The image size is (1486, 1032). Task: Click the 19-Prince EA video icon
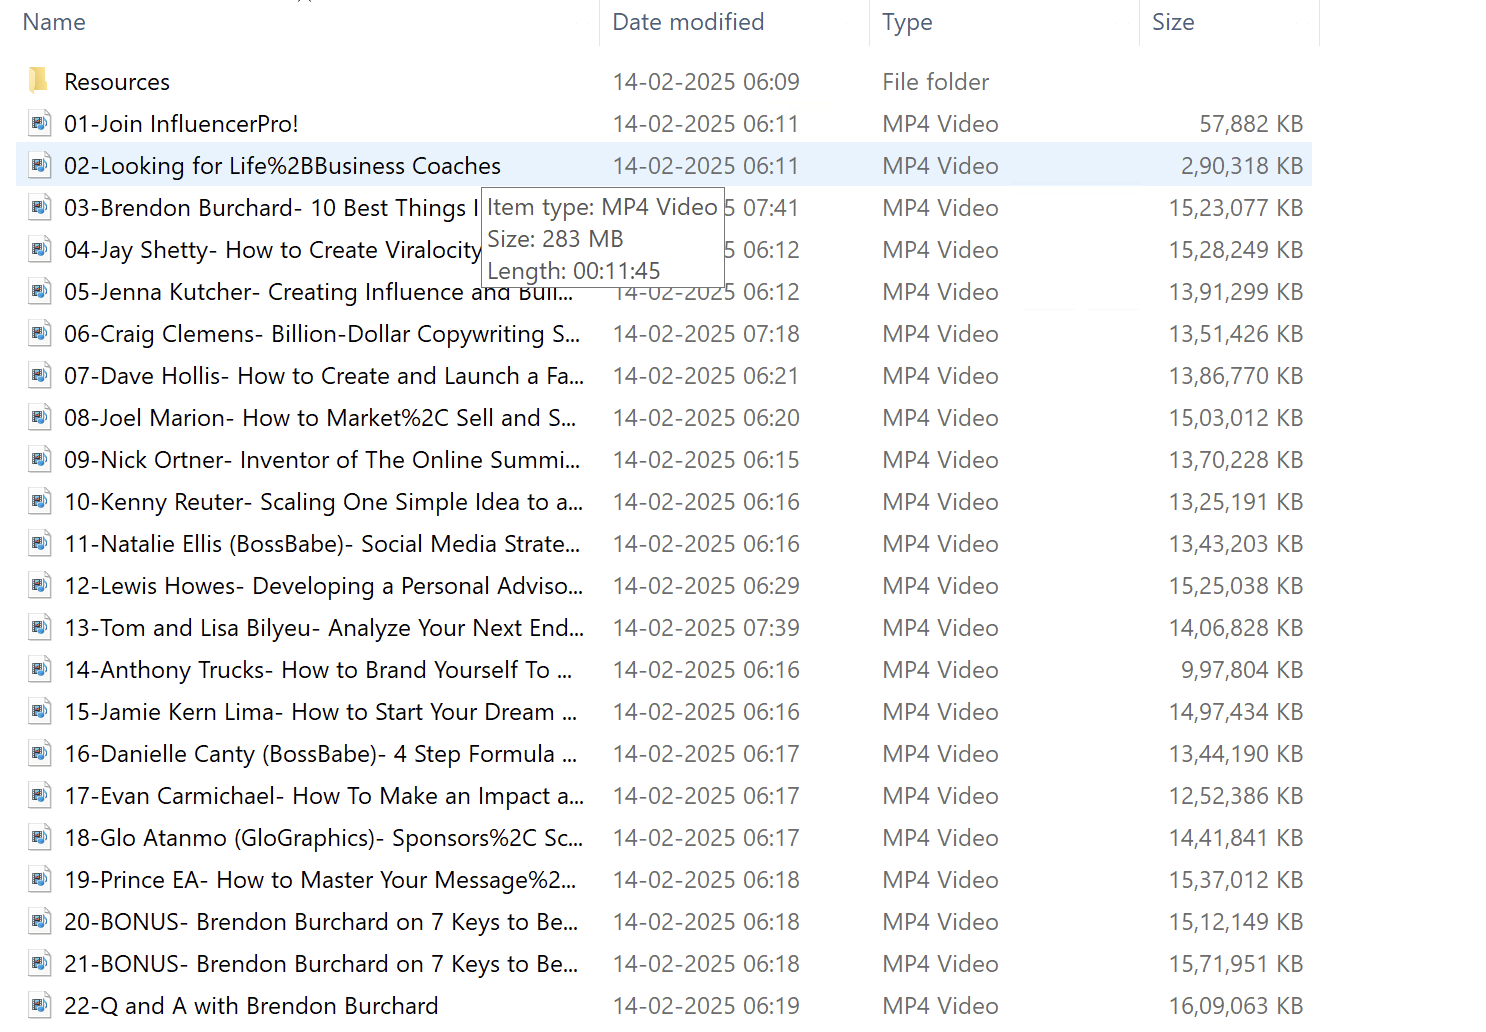tap(40, 879)
